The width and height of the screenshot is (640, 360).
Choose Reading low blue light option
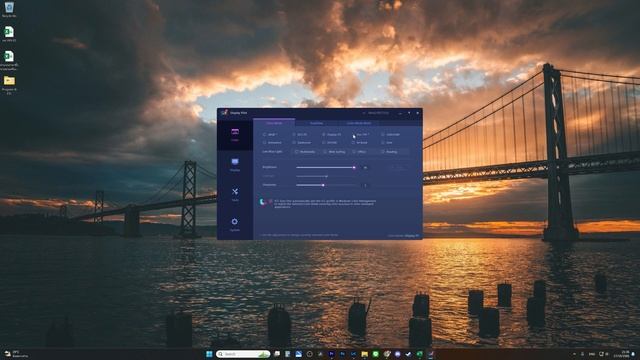[389, 152]
